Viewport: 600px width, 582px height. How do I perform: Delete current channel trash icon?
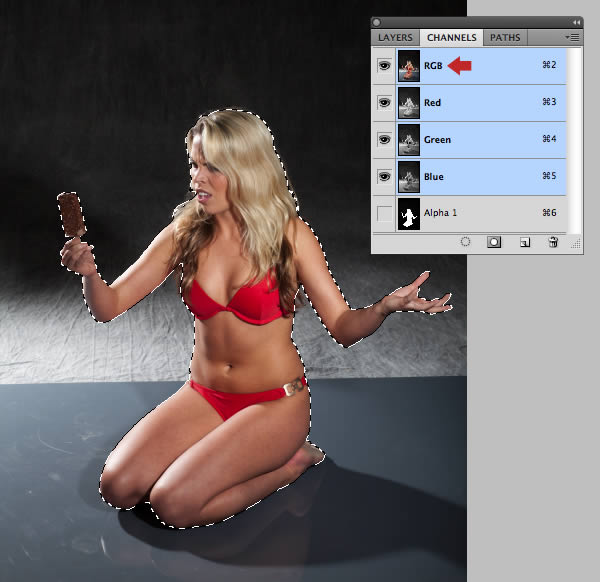click(x=553, y=242)
